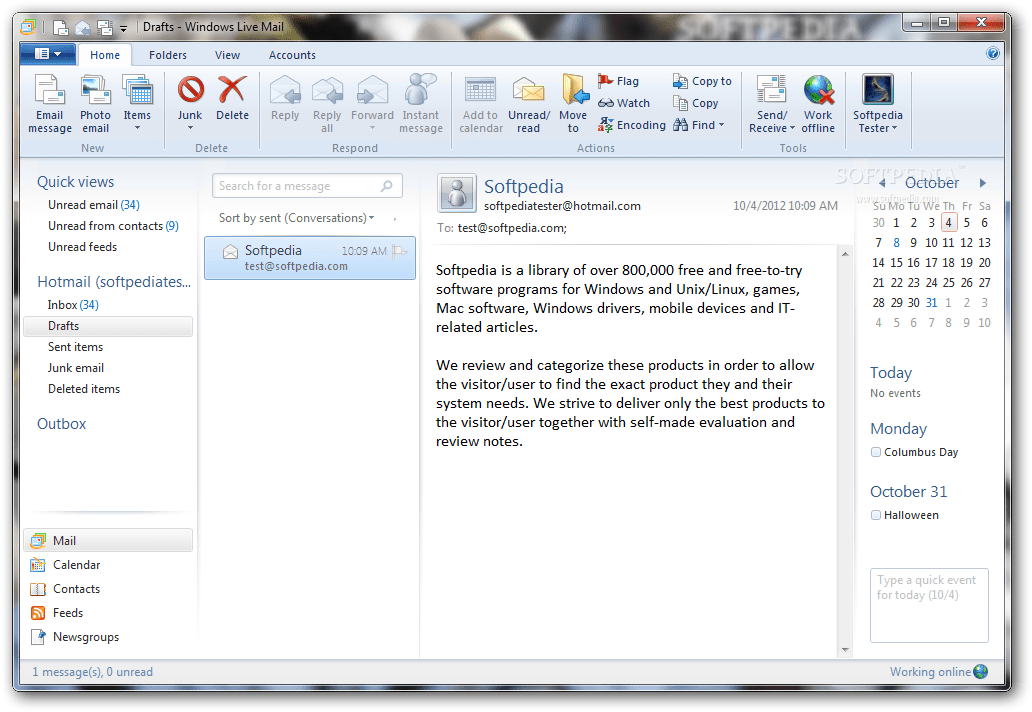Mark message as Junk
Image resolution: width=1032 pixels, height=712 pixels.
pos(190,104)
